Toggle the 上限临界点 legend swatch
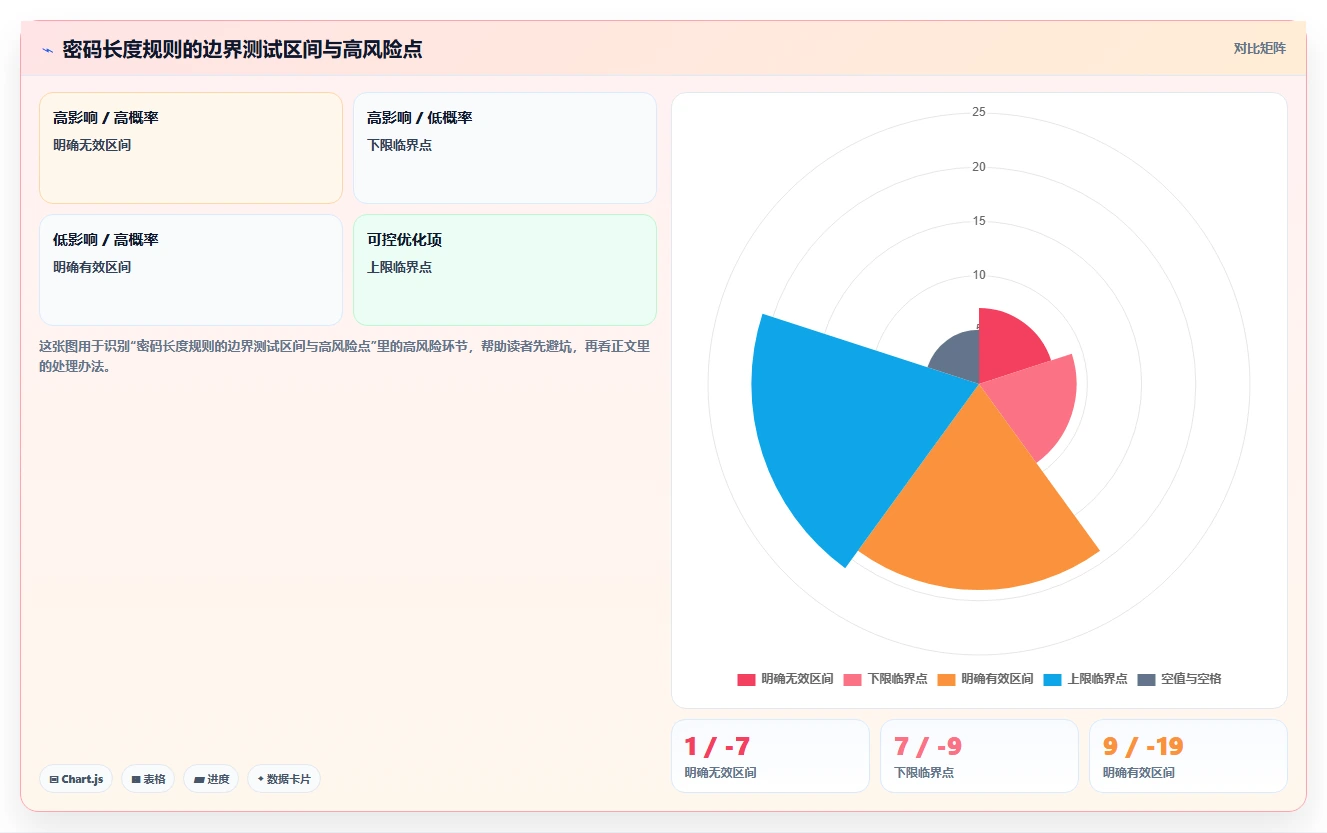This screenshot has width=1327, height=833. pyautogui.click(x=1052, y=679)
